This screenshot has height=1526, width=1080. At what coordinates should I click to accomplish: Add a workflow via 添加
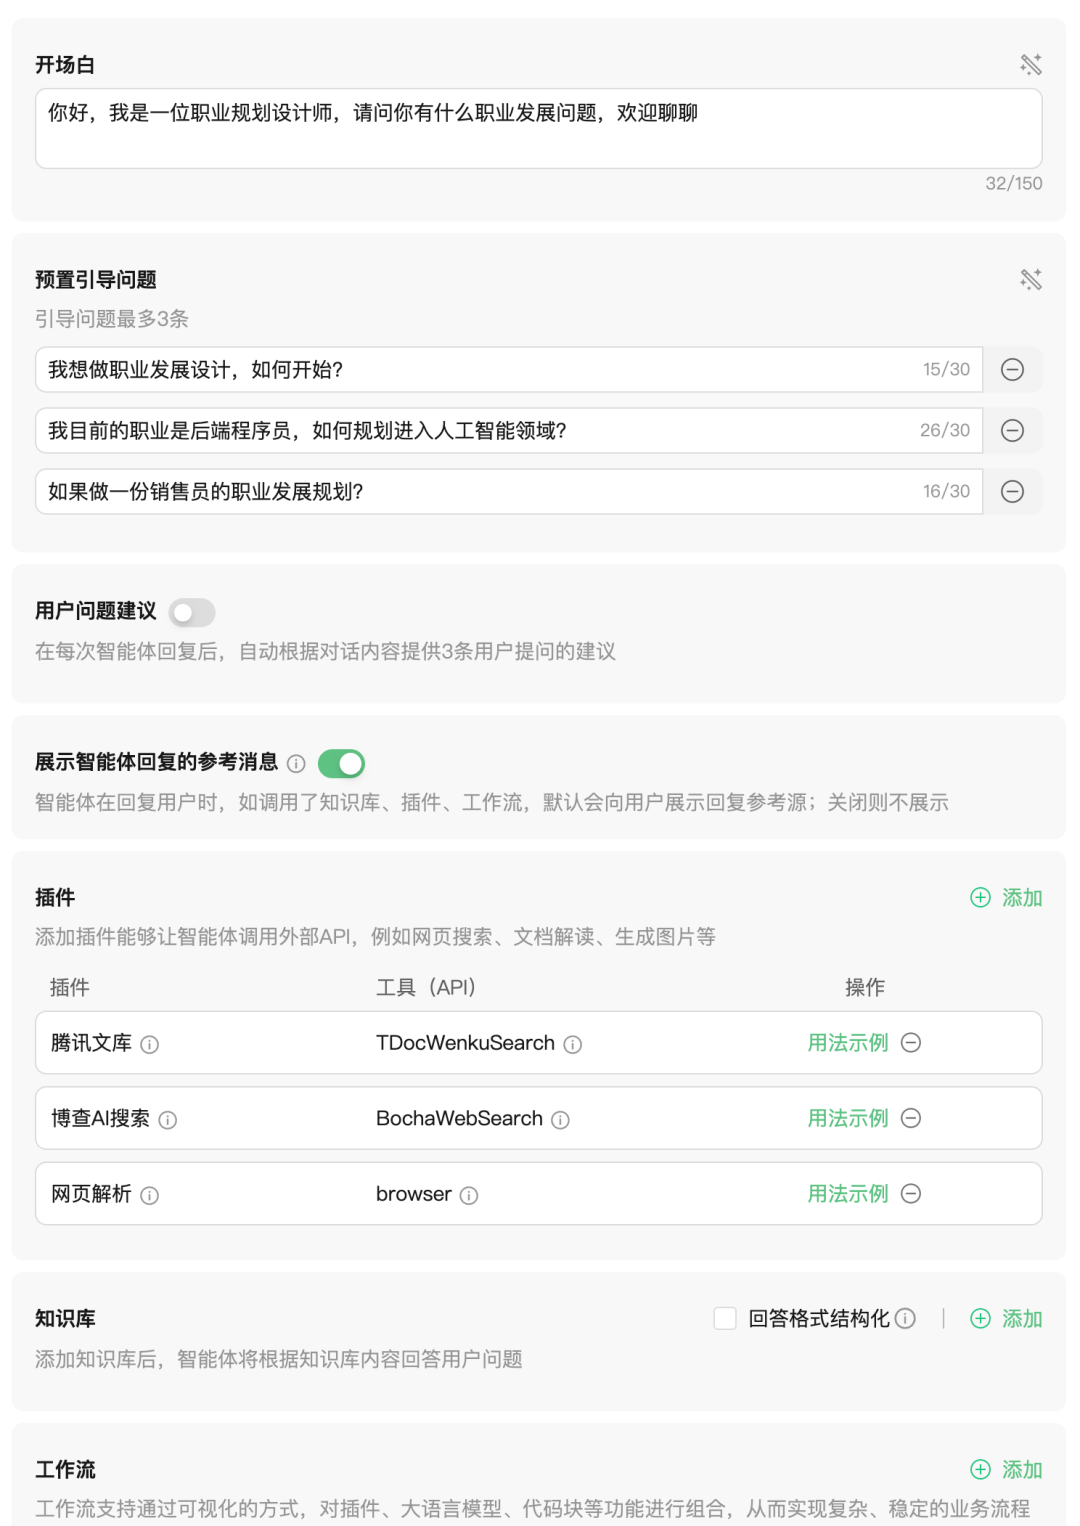pyautogui.click(x=1007, y=1470)
